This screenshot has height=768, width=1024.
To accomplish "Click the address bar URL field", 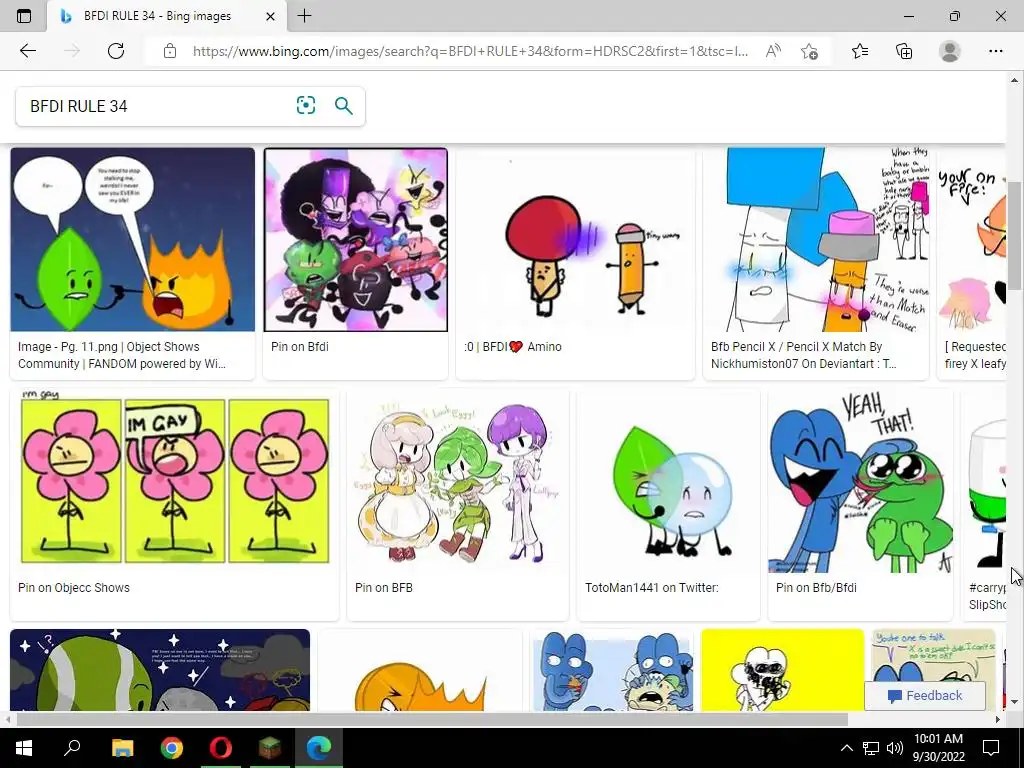I will 470,51.
